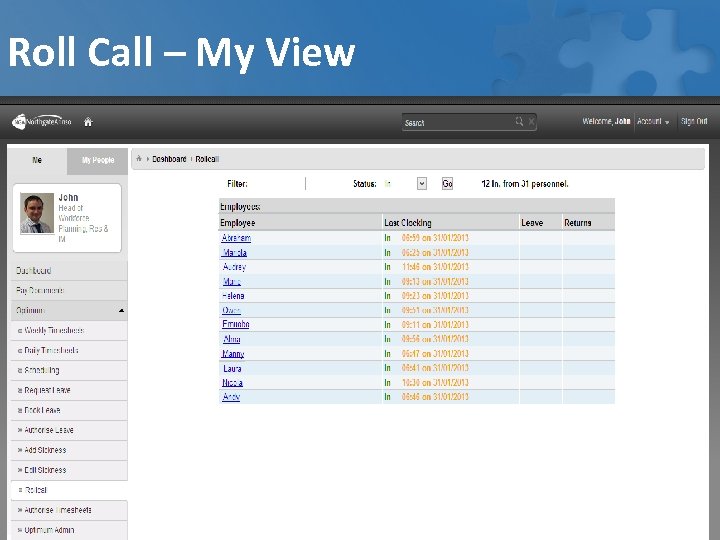720x540 pixels.
Task: Click John's profile photo
Action: (x=37, y=214)
